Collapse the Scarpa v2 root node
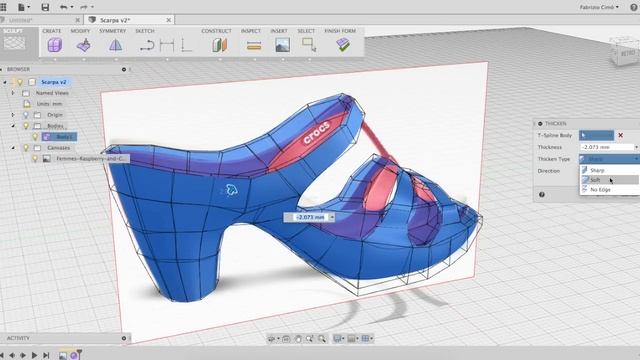This screenshot has height=360, width=640. (x=5, y=82)
